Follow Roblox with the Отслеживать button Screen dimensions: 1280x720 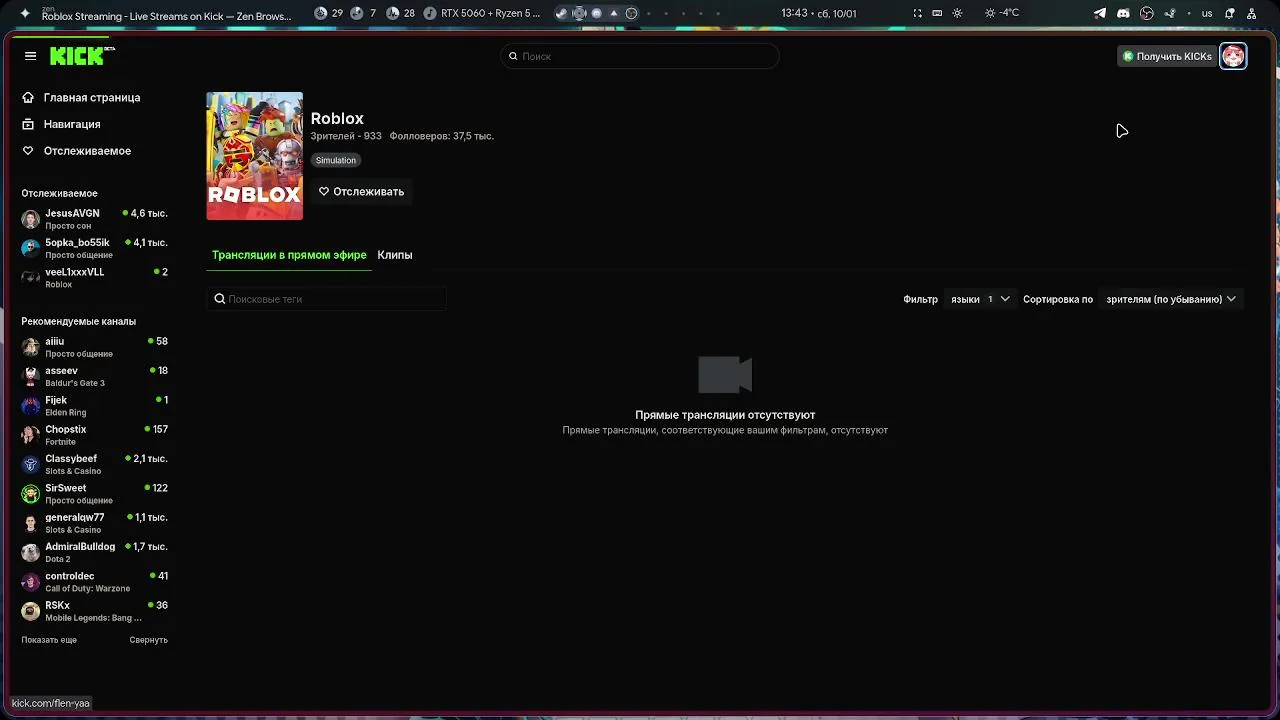361,191
